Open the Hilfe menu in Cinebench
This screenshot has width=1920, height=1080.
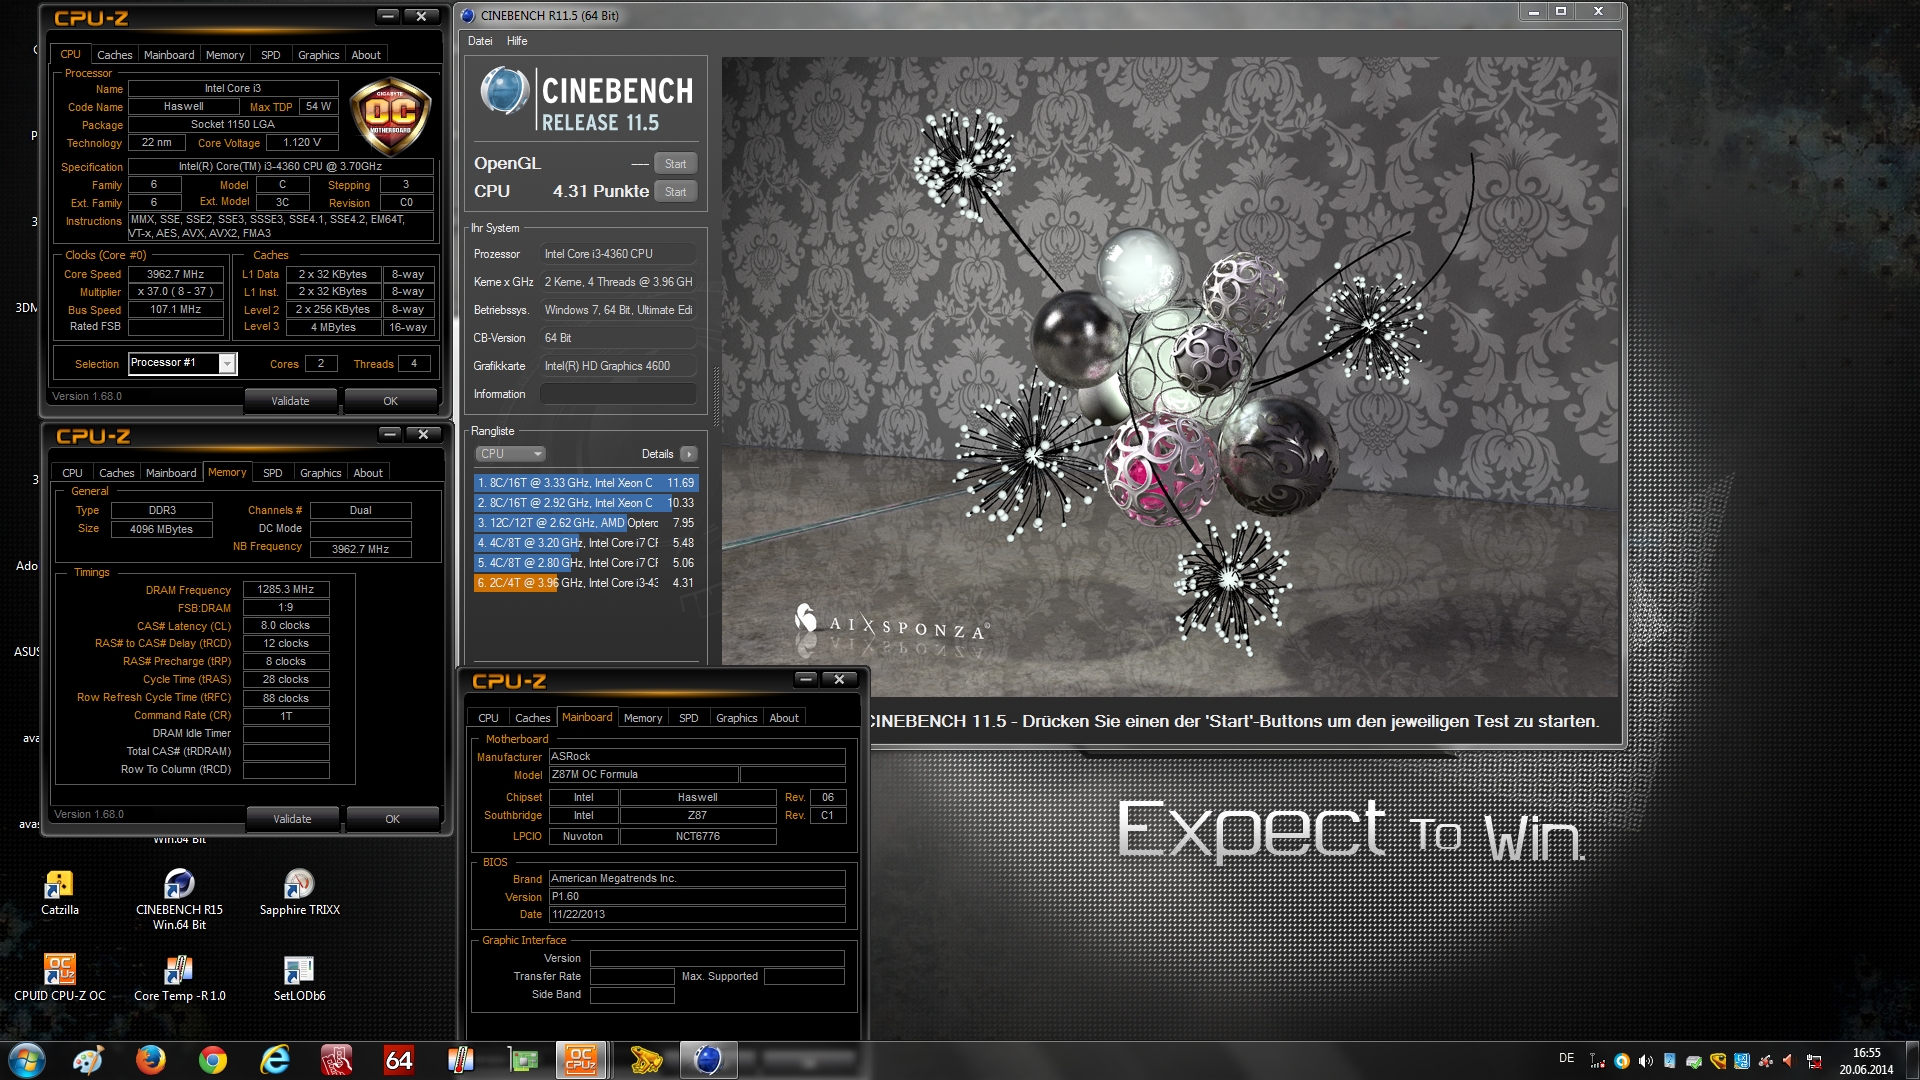pos(517,41)
